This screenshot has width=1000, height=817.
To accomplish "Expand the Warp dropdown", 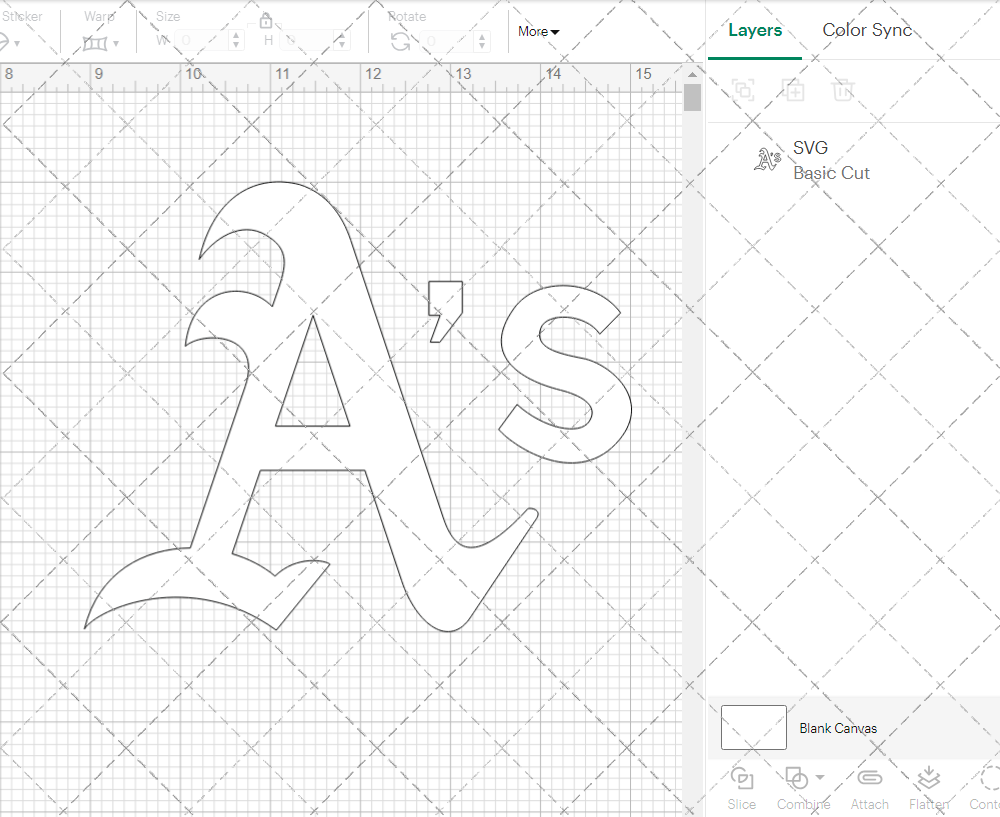I will (116, 43).
